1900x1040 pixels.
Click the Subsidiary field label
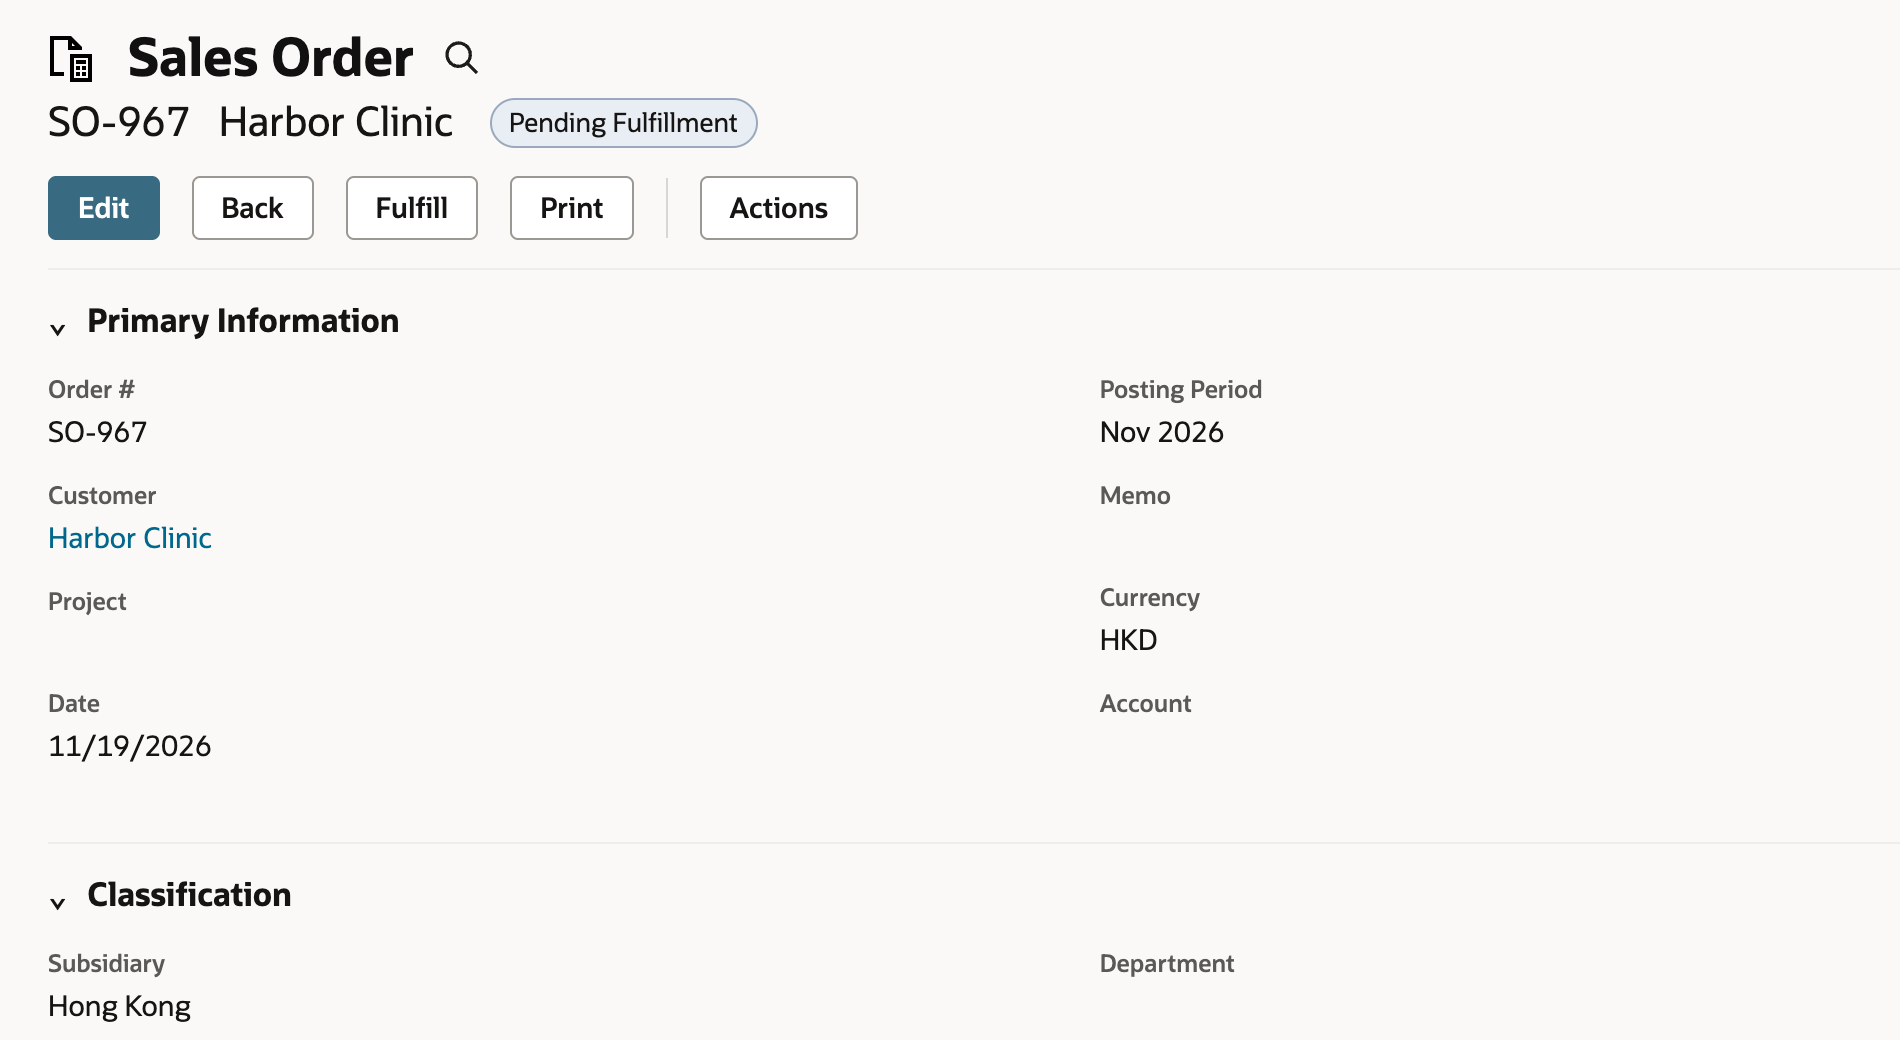tap(107, 964)
